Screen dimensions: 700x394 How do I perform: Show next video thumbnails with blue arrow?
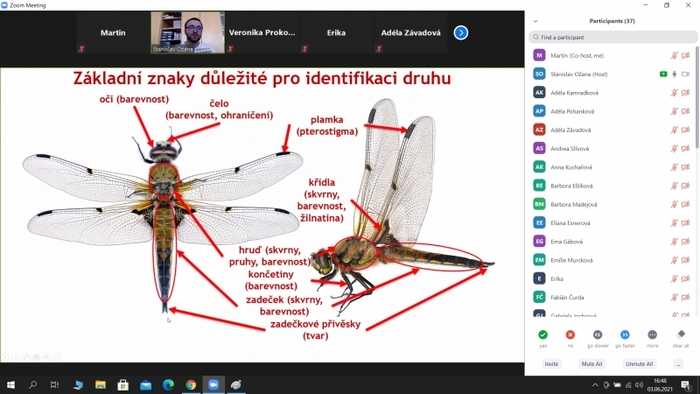[x=461, y=33]
